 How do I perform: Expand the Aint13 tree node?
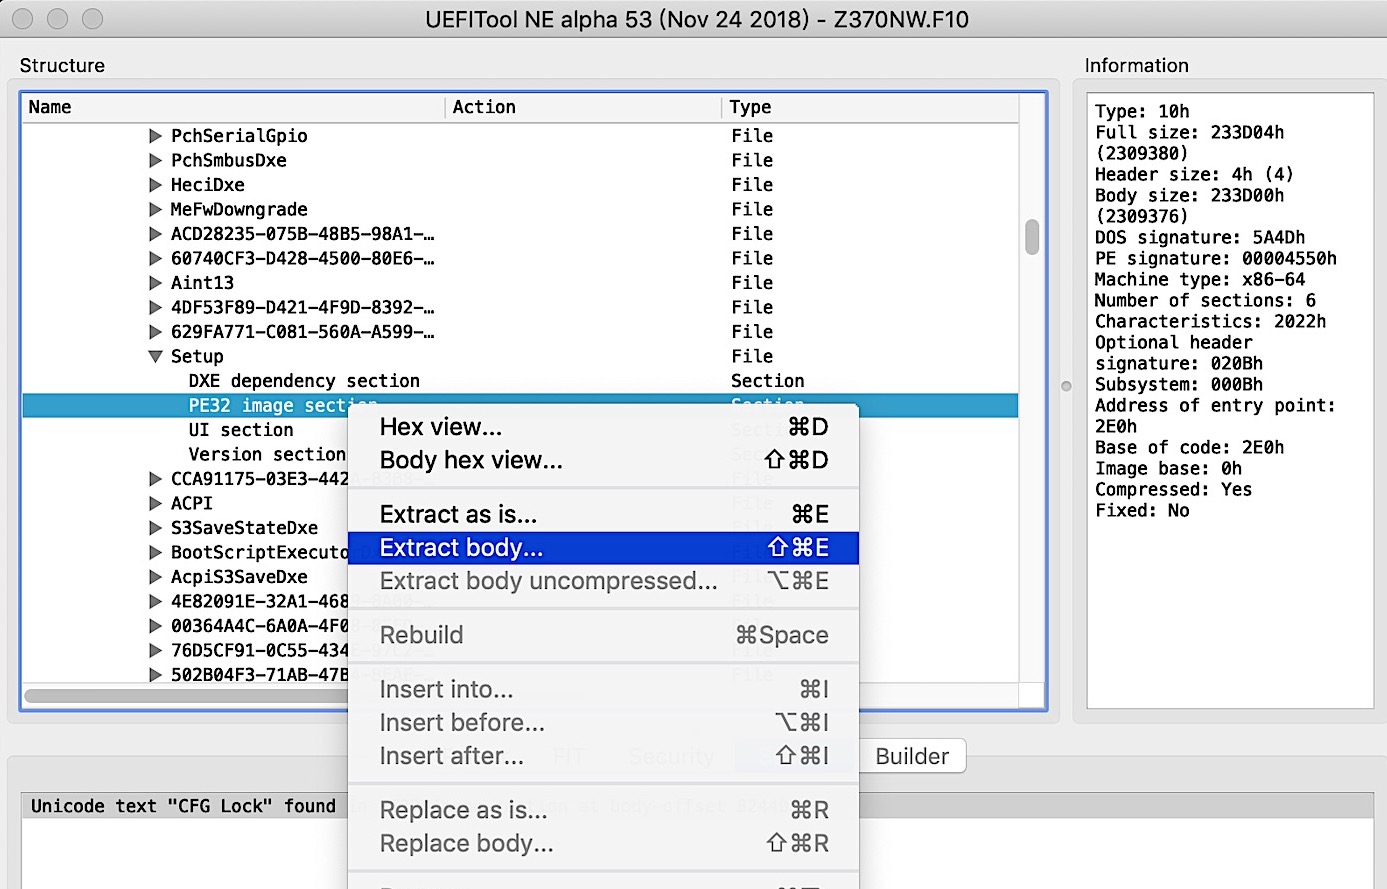[155, 282]
